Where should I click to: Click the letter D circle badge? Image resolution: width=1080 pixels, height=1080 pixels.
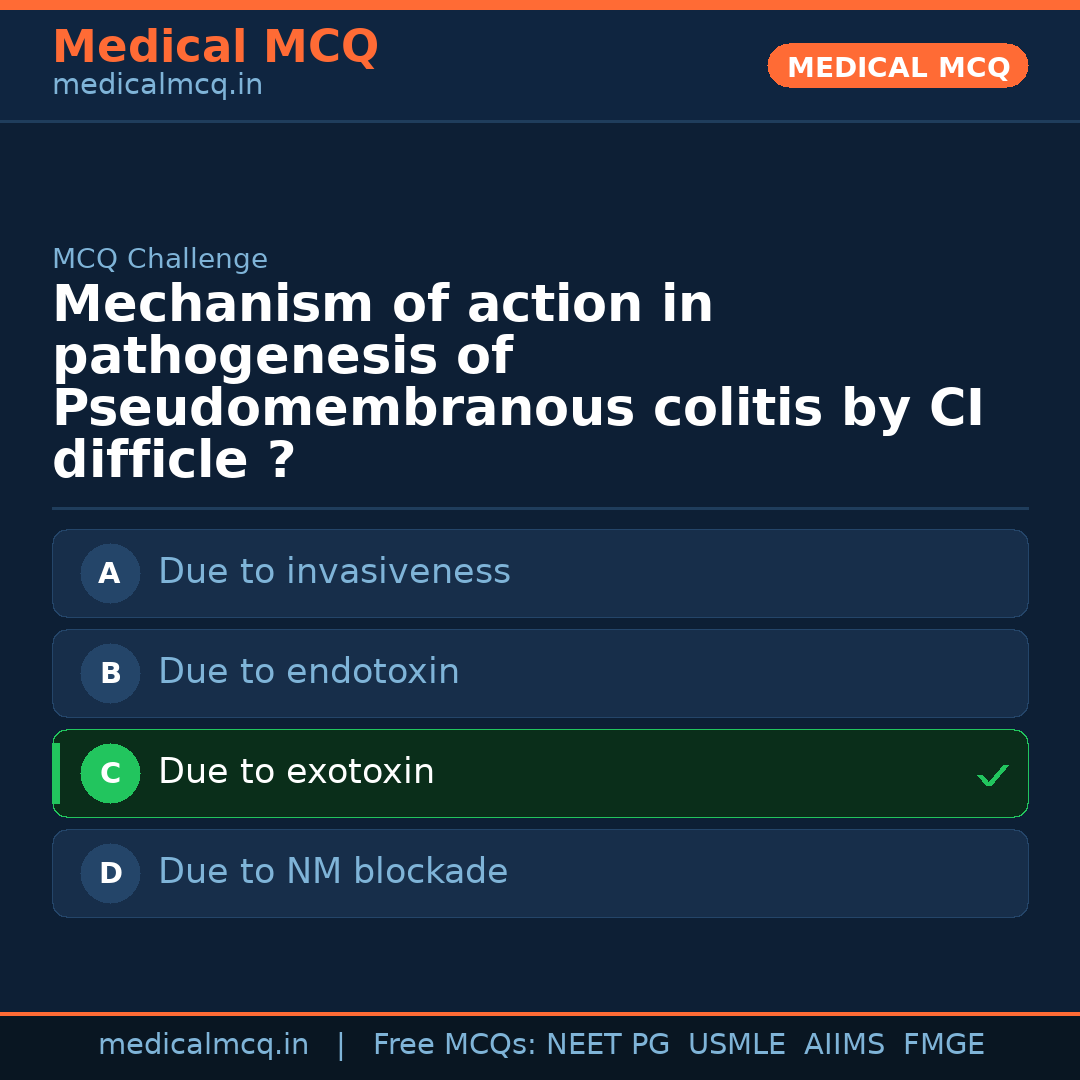[110, 873]
